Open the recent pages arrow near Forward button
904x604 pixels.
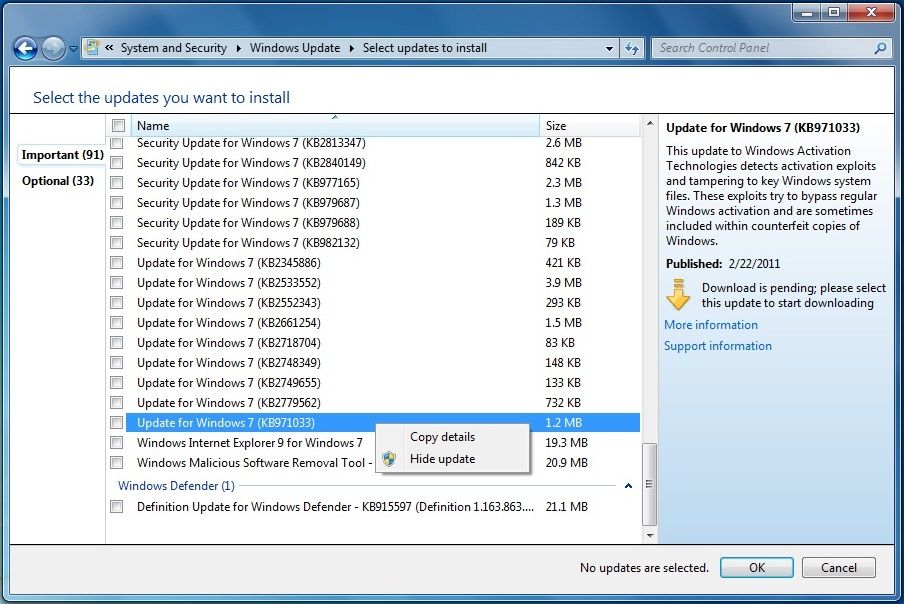click(73, 49)
